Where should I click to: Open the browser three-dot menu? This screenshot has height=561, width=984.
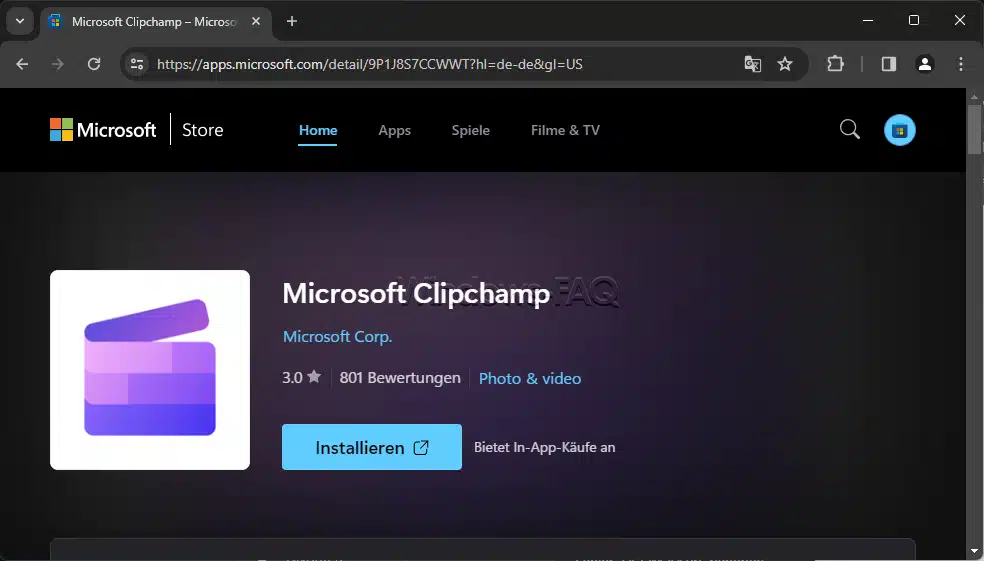click(x=961, y=64)
